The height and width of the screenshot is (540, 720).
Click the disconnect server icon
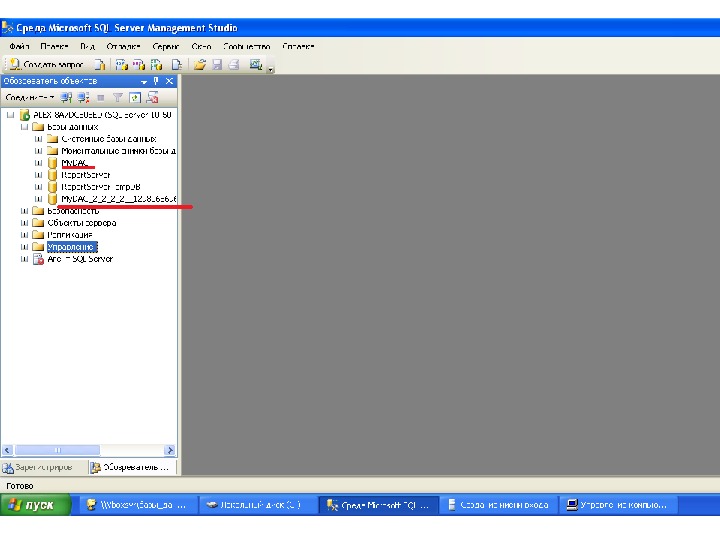point(84,97)
